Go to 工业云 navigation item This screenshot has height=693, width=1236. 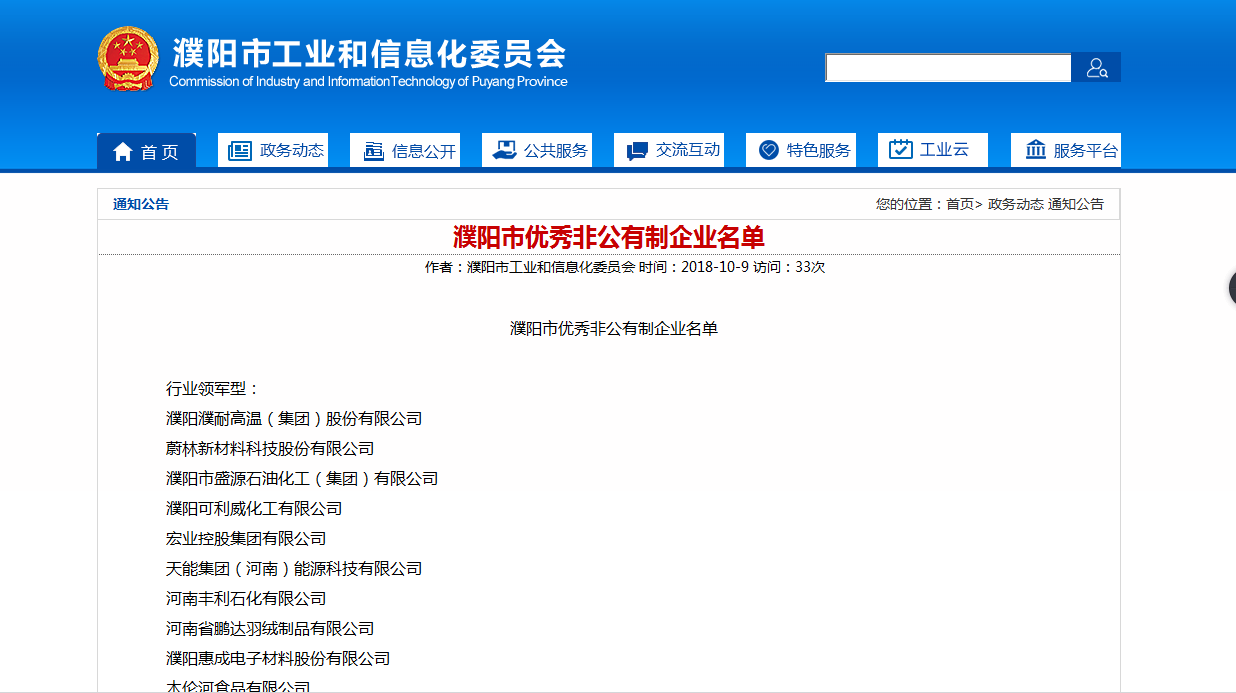944,150
